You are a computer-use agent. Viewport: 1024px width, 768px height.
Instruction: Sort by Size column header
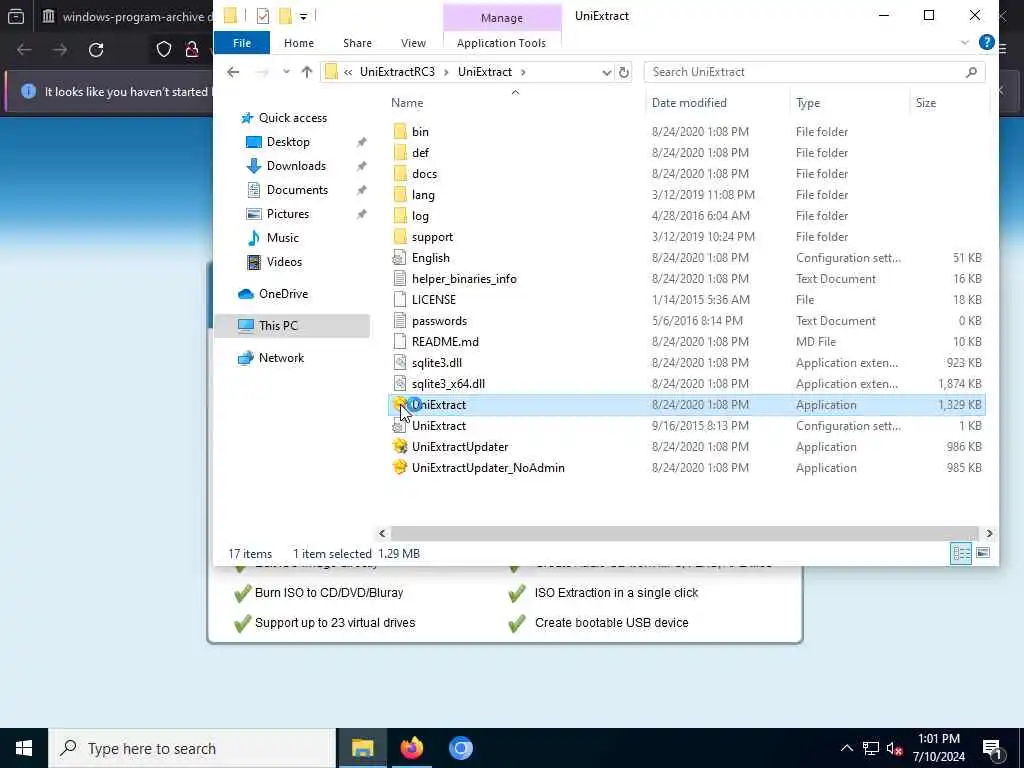[x=925, y=103]
